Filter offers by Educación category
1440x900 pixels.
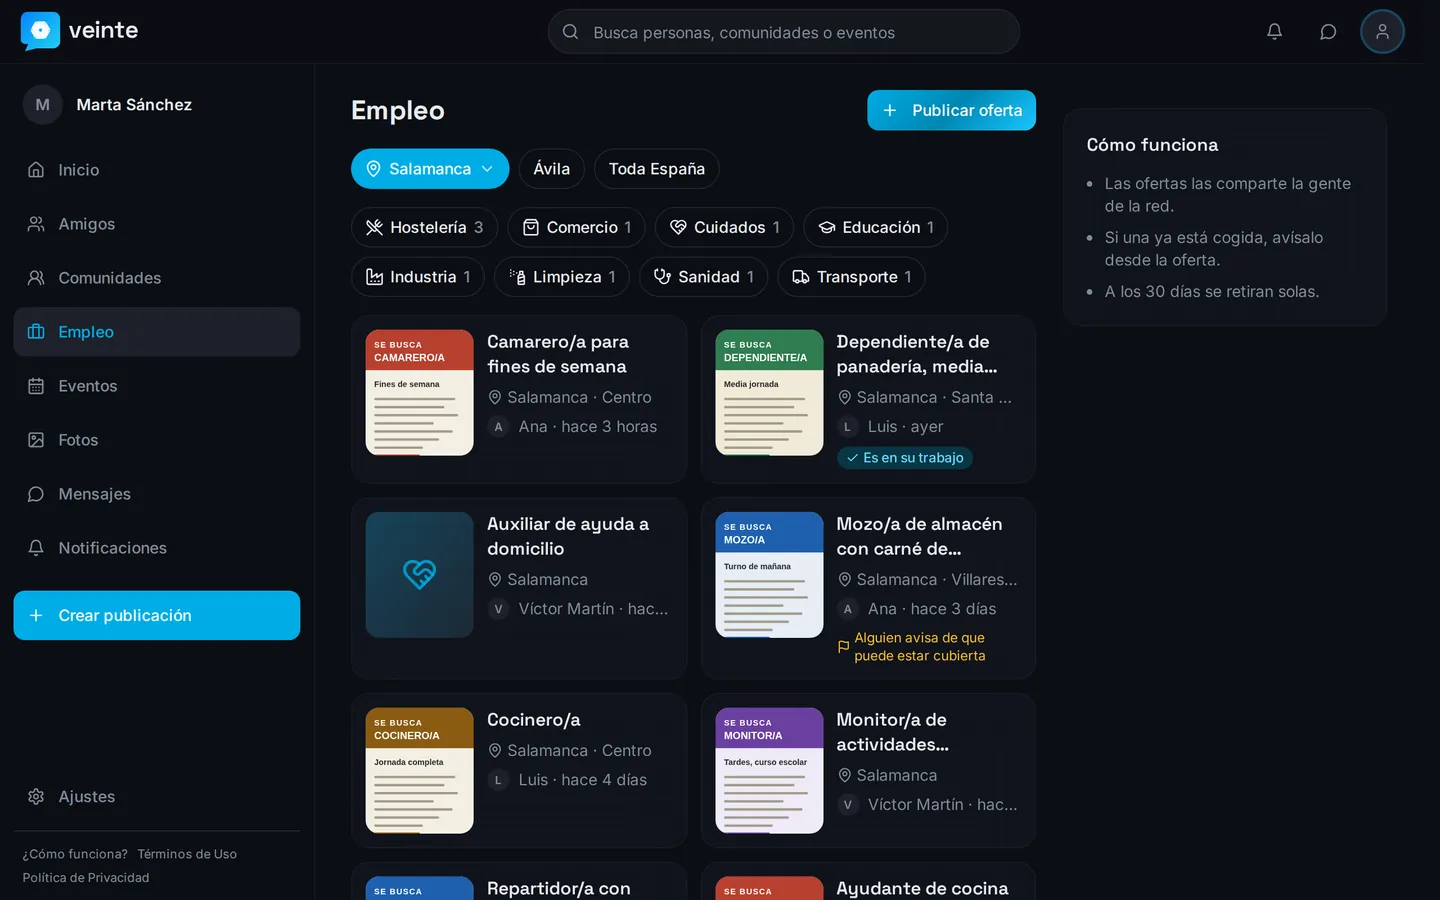tap(876, 228)
